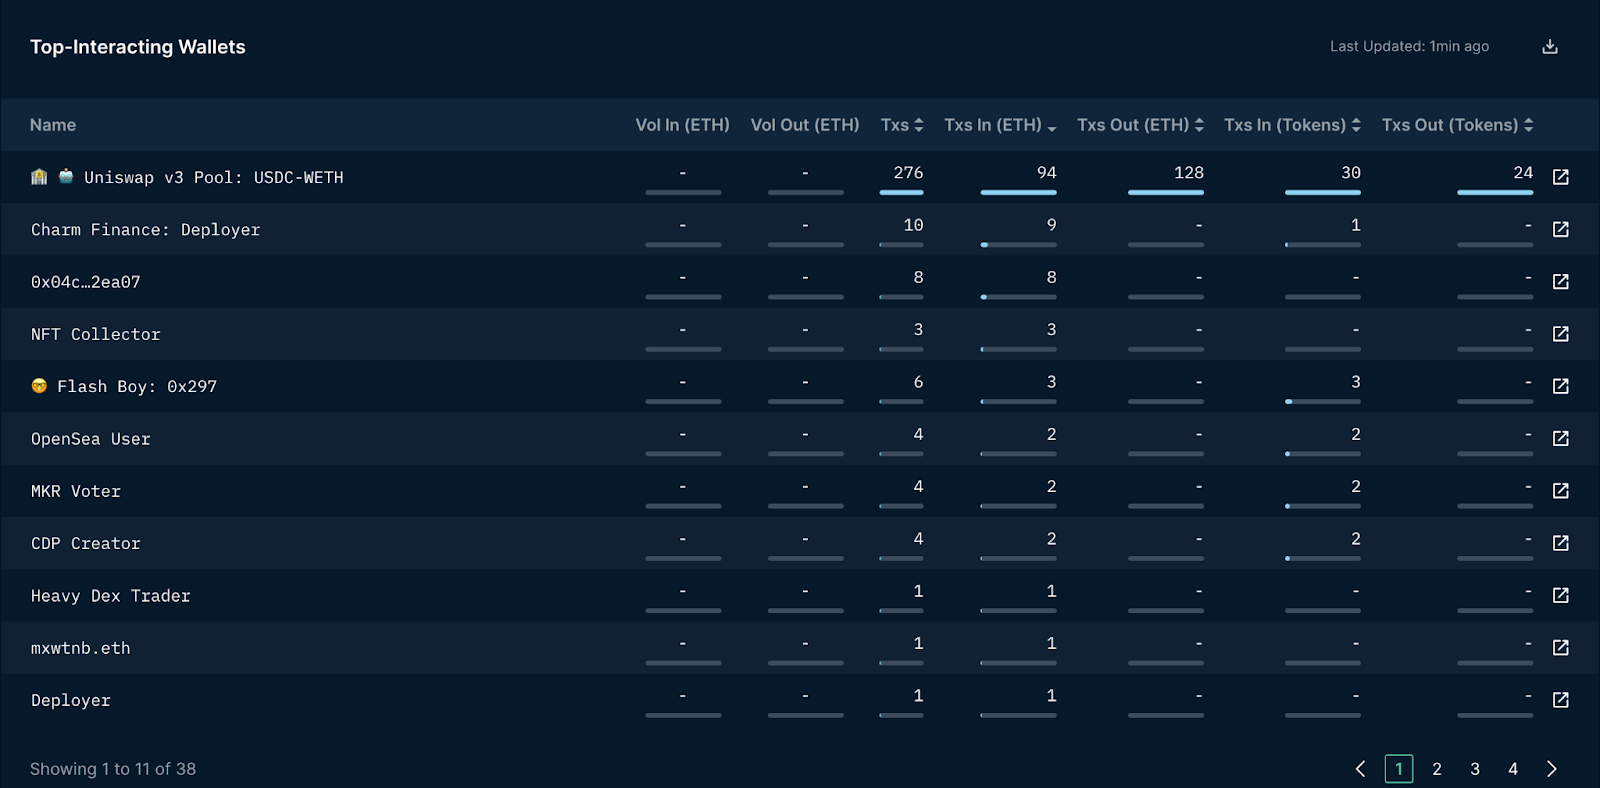Viewport: 1600px width, 788px height.
Task: Open the Heavy Dex Trader wallet
Action: click(111, 596)
